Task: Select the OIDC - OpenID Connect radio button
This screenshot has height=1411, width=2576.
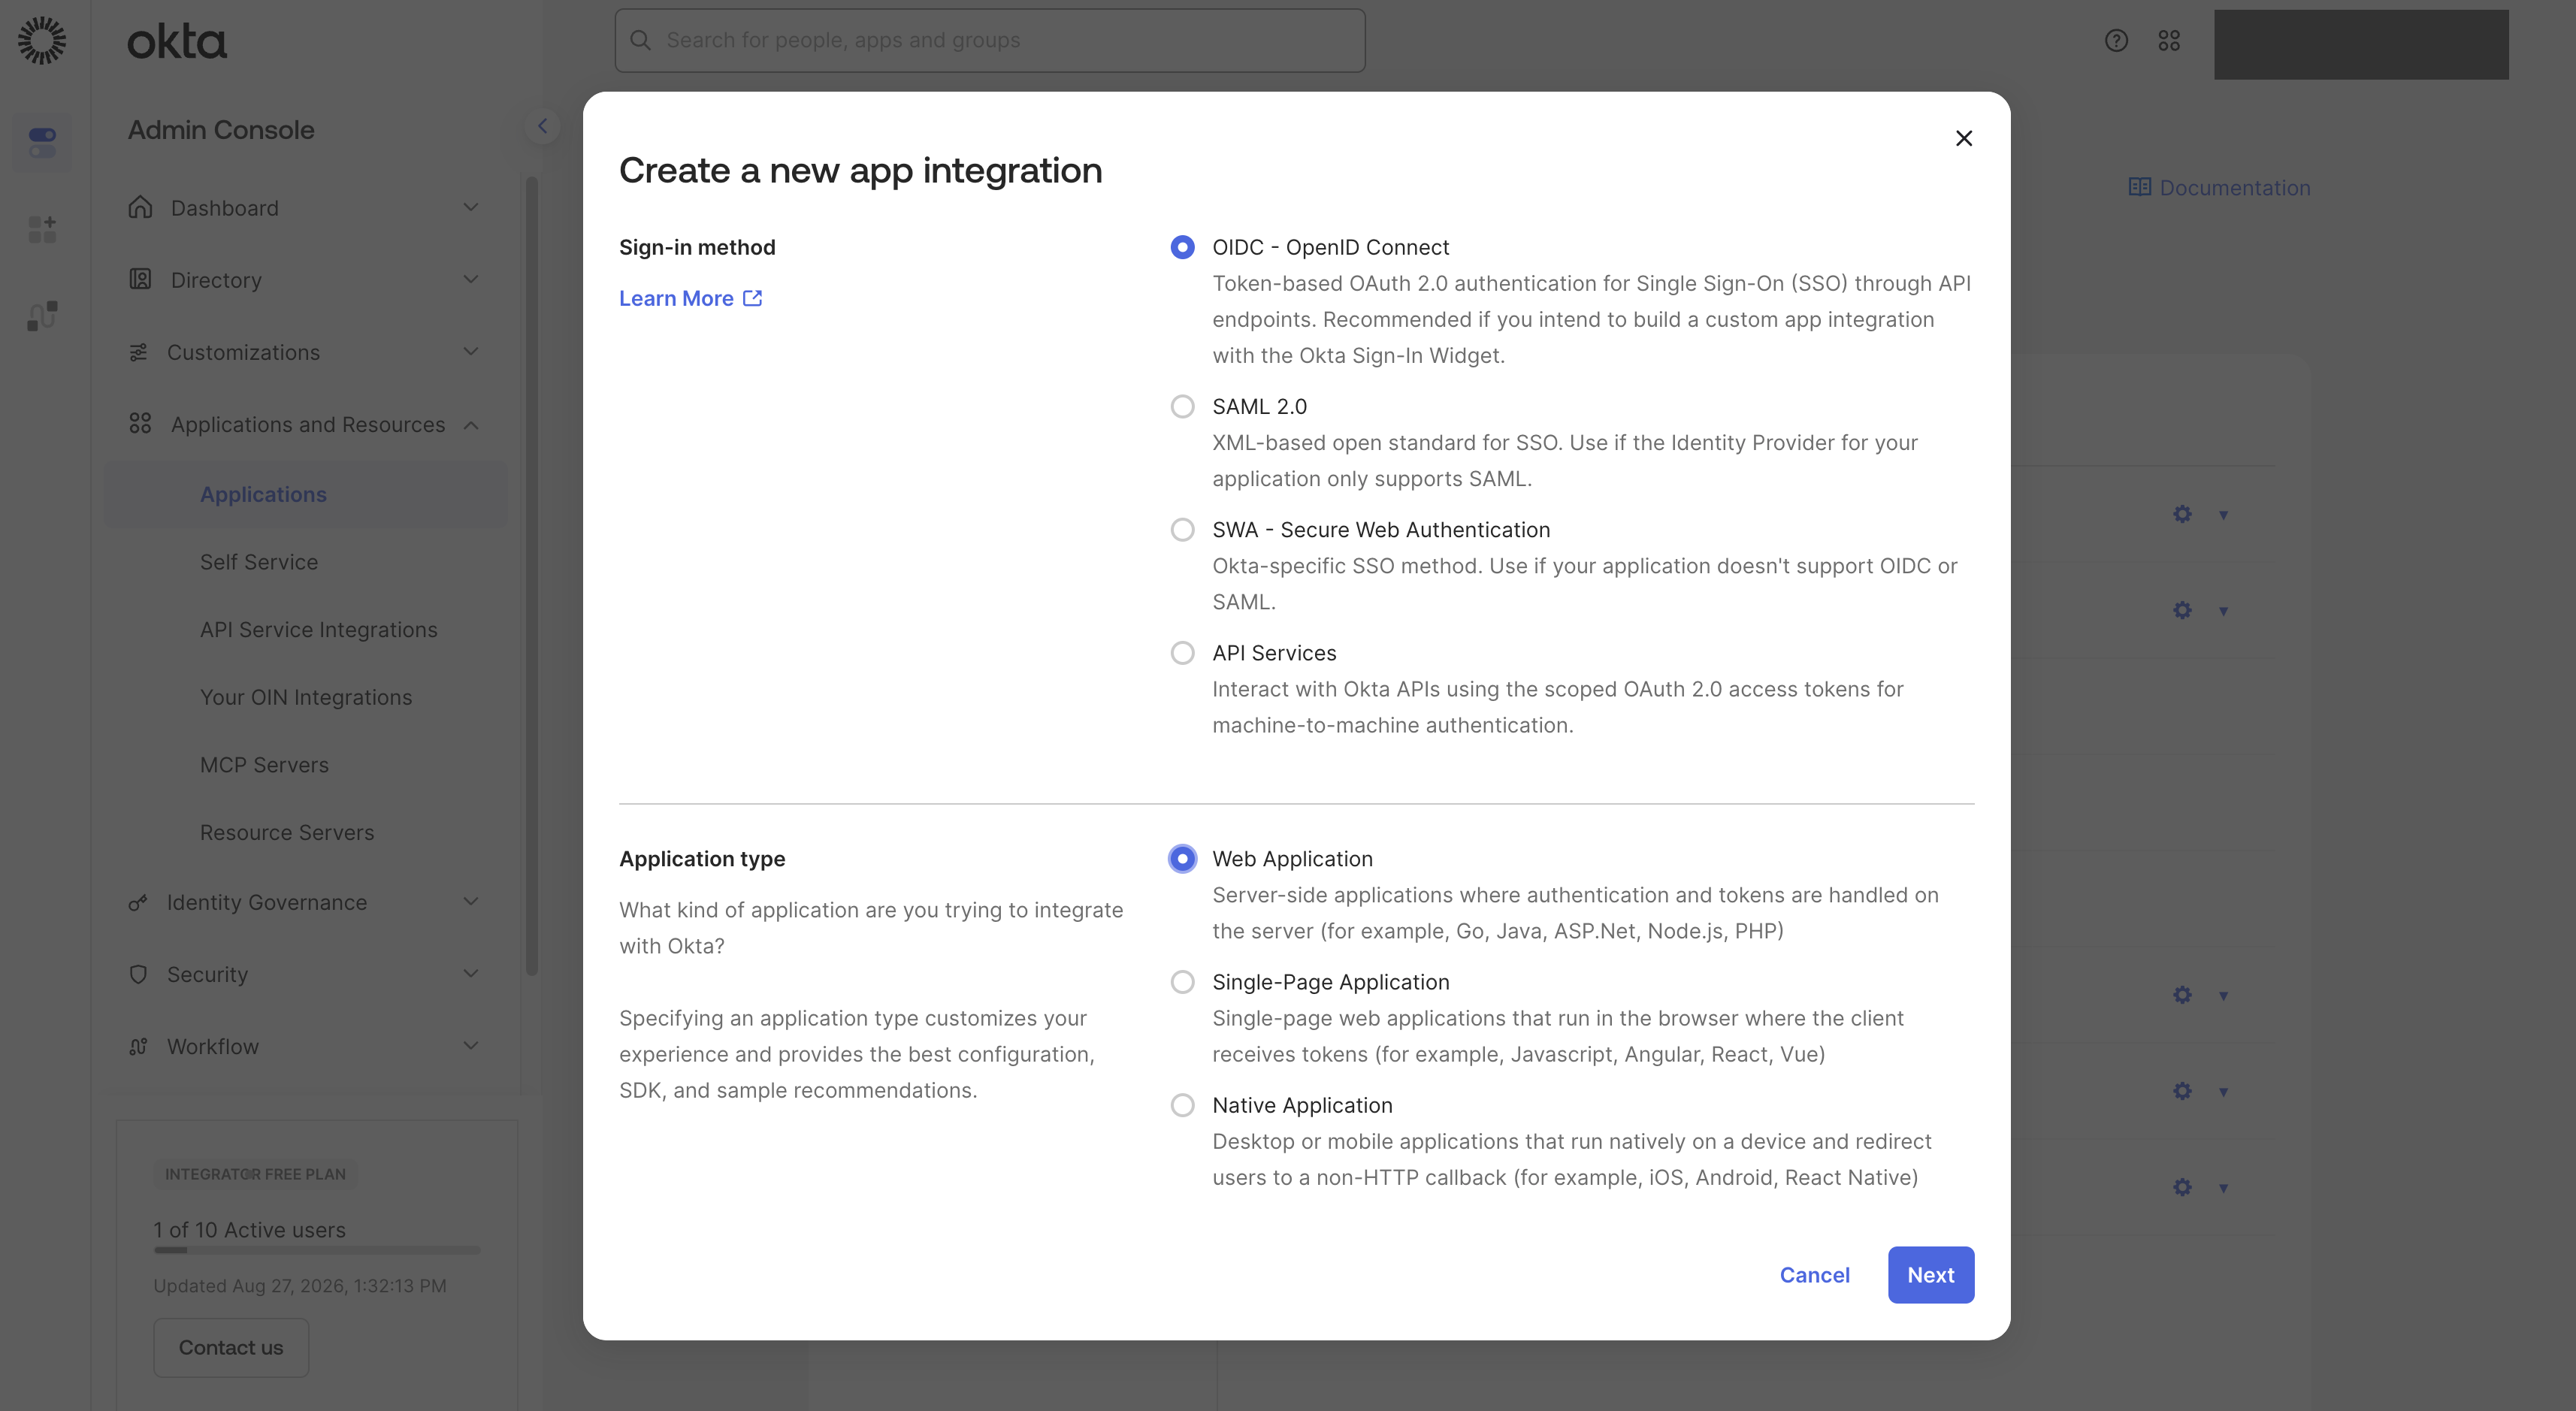Action: point(1182,247)
